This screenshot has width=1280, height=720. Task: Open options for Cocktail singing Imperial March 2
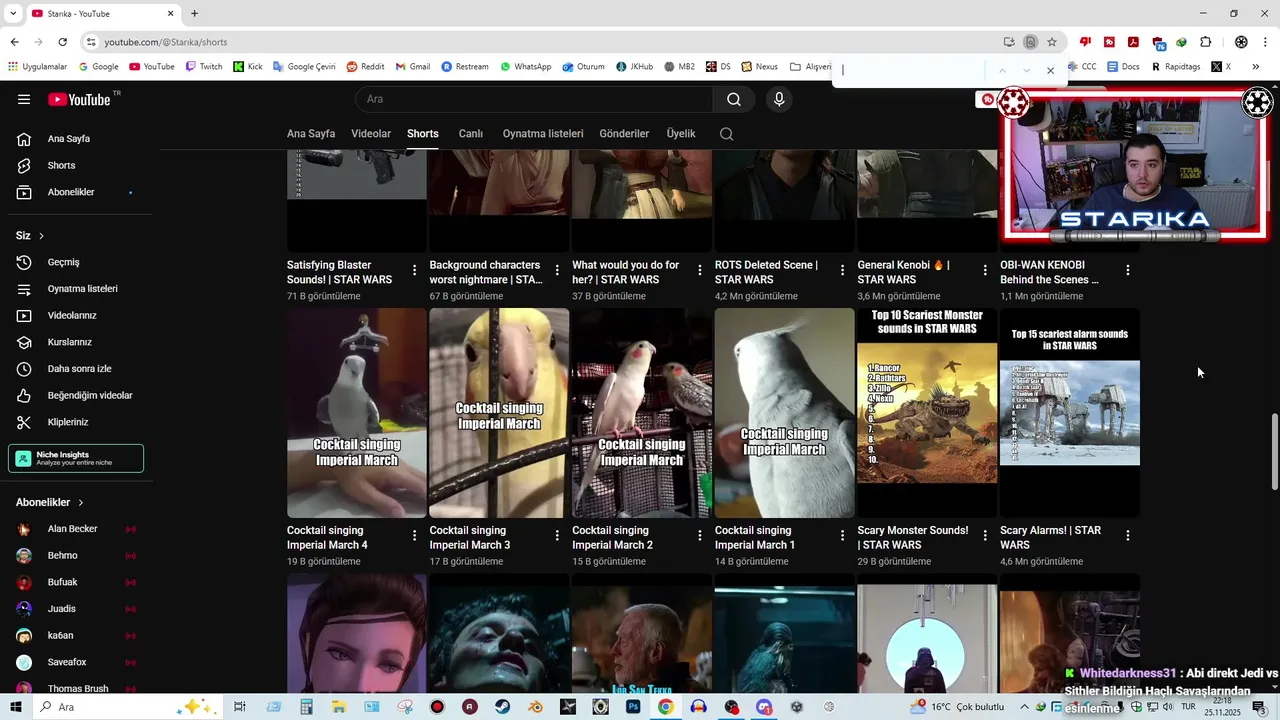tap(700, 536)
